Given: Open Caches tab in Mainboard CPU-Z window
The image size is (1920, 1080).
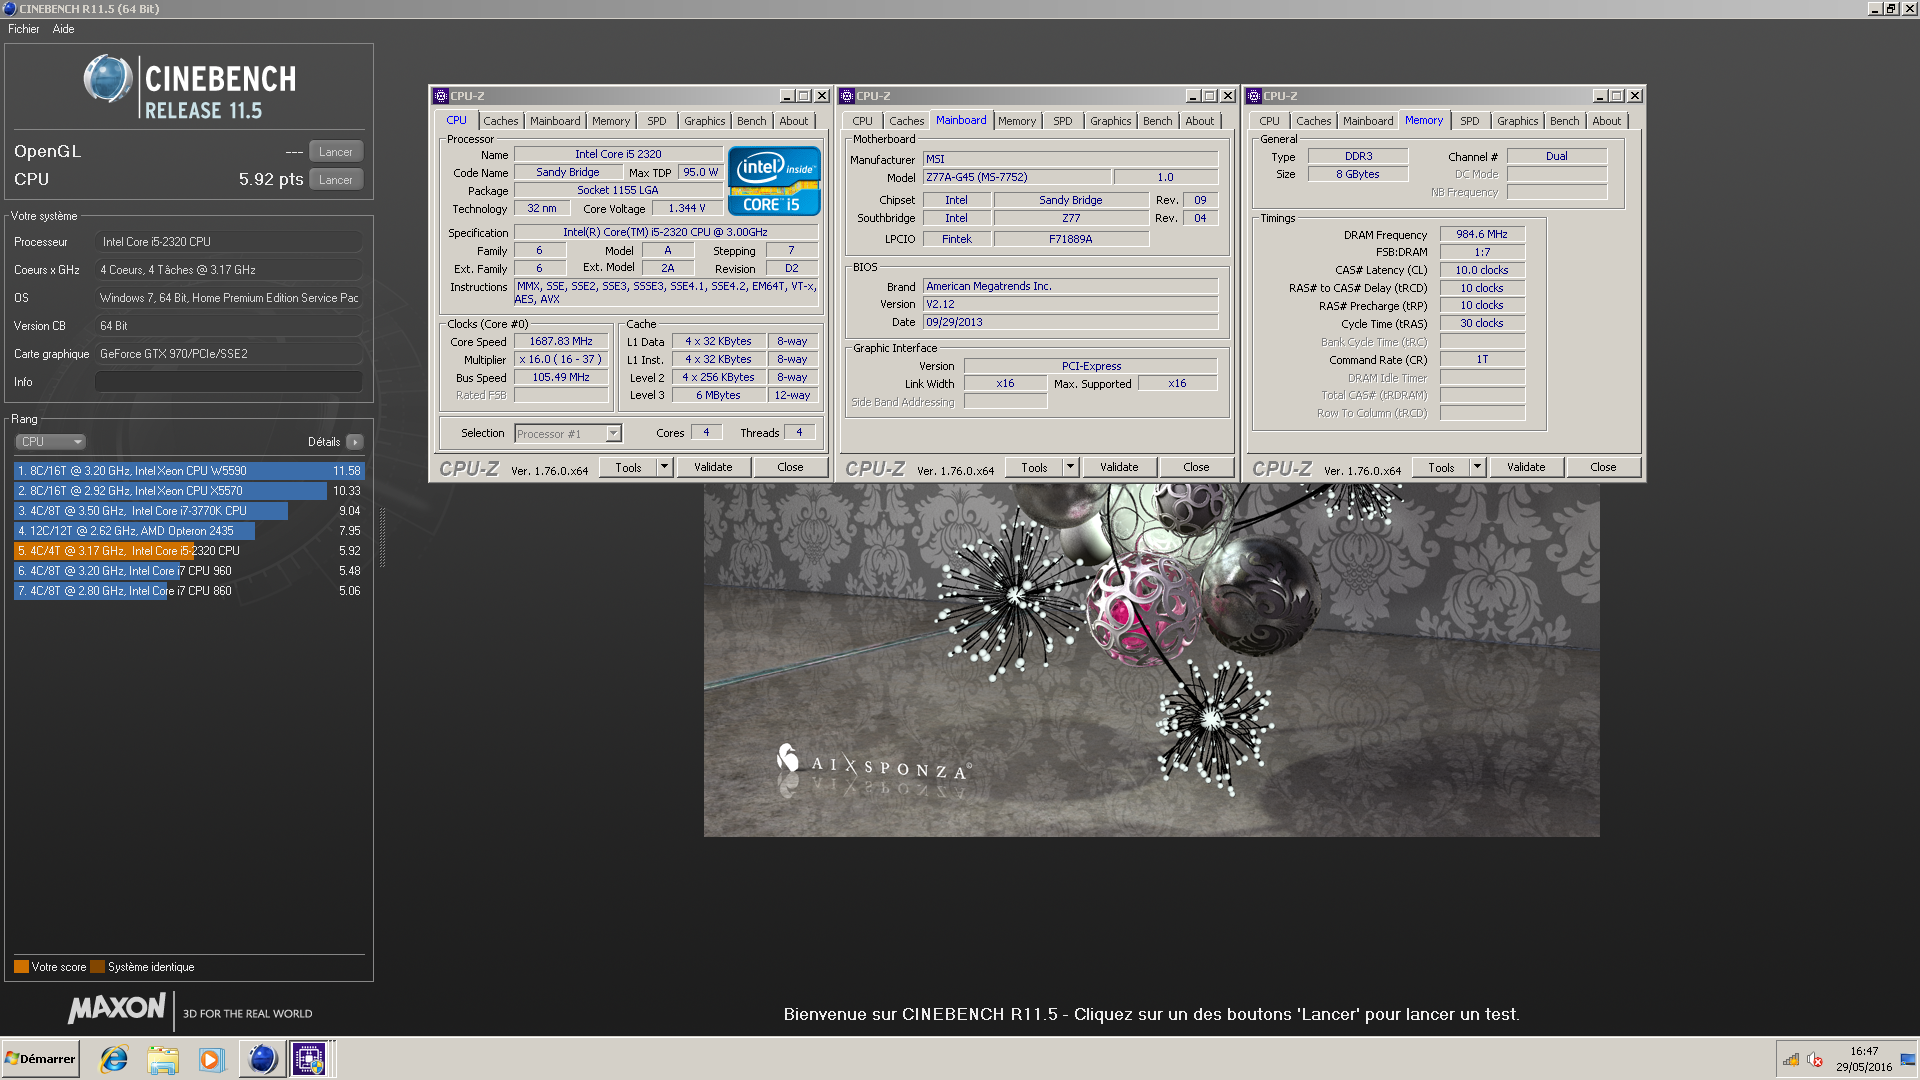Looking at the screenshot, I should click(x=907, y=121).
